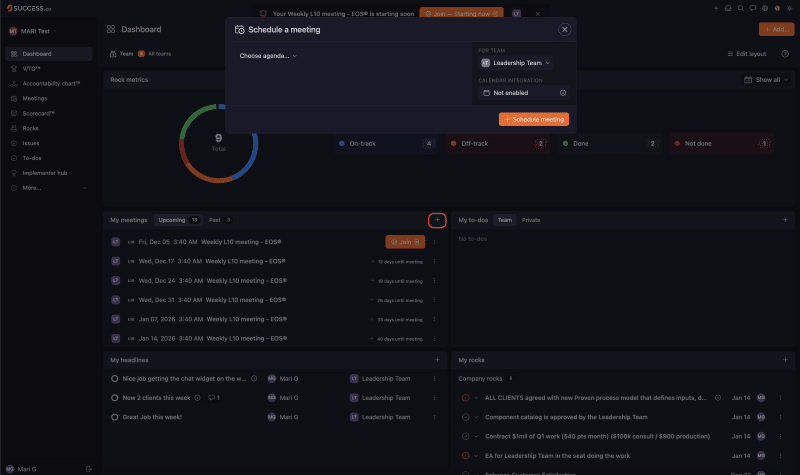
Task: Open options menu for Fri, Dec 05 meeting
Action: click(434, 242)
